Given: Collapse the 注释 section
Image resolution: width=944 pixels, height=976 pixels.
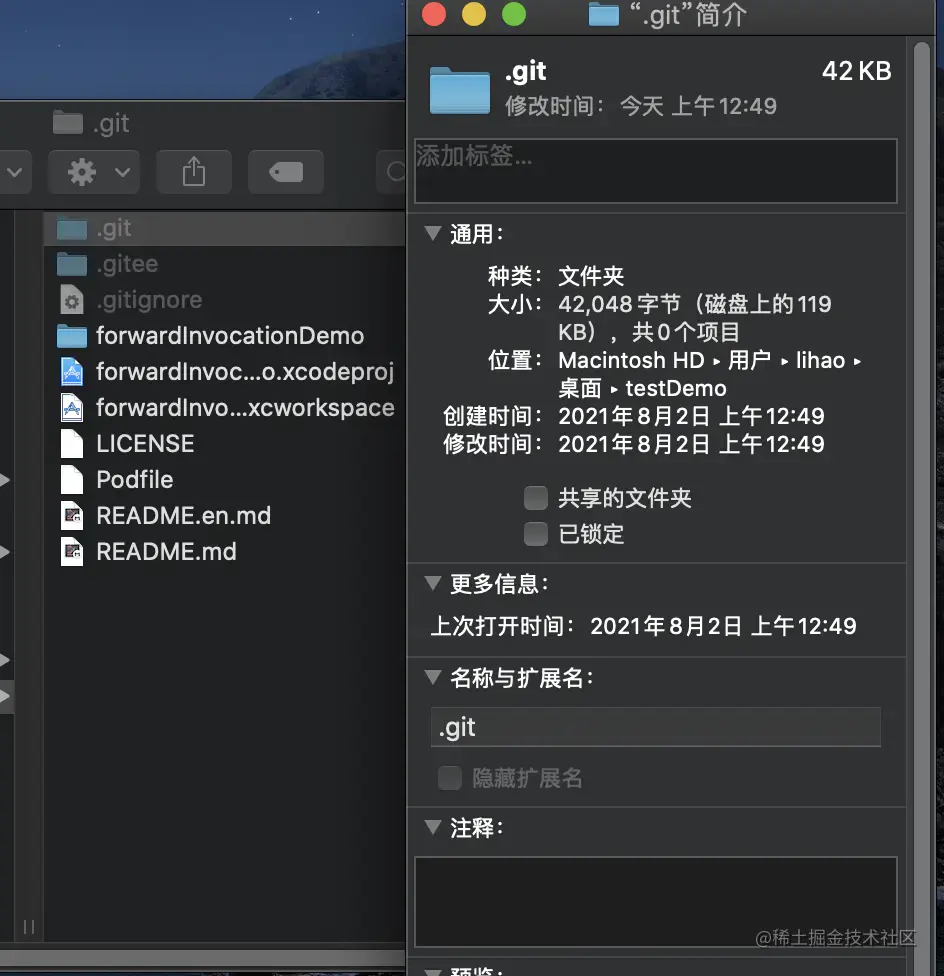Looking at the screenshot, I should 432,827.
